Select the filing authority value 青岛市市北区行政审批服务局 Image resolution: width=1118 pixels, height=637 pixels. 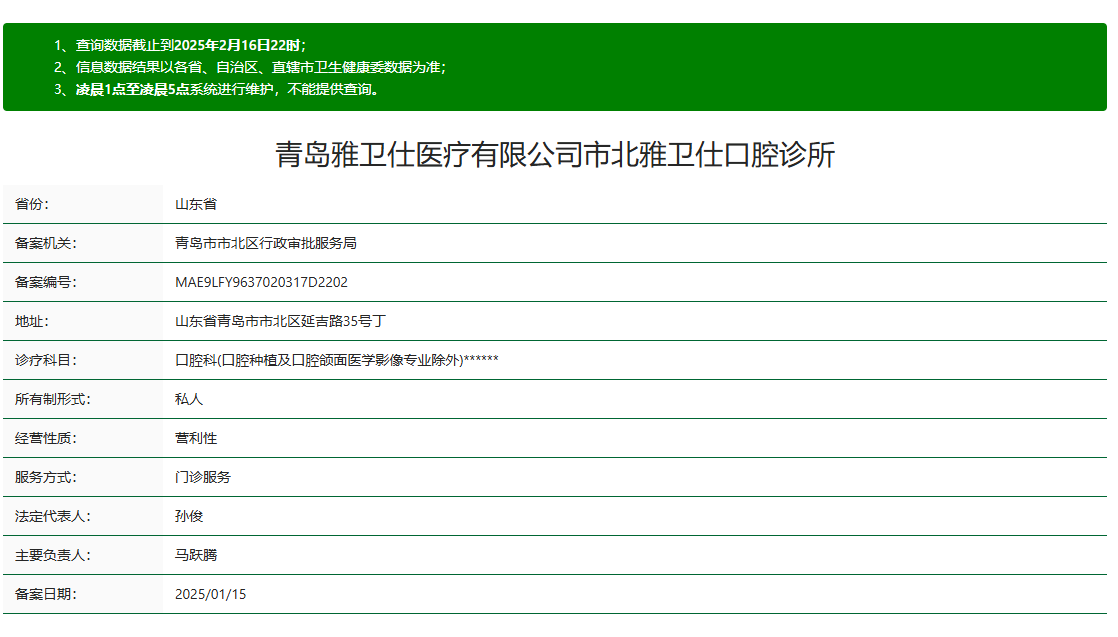tap(266, 243)
